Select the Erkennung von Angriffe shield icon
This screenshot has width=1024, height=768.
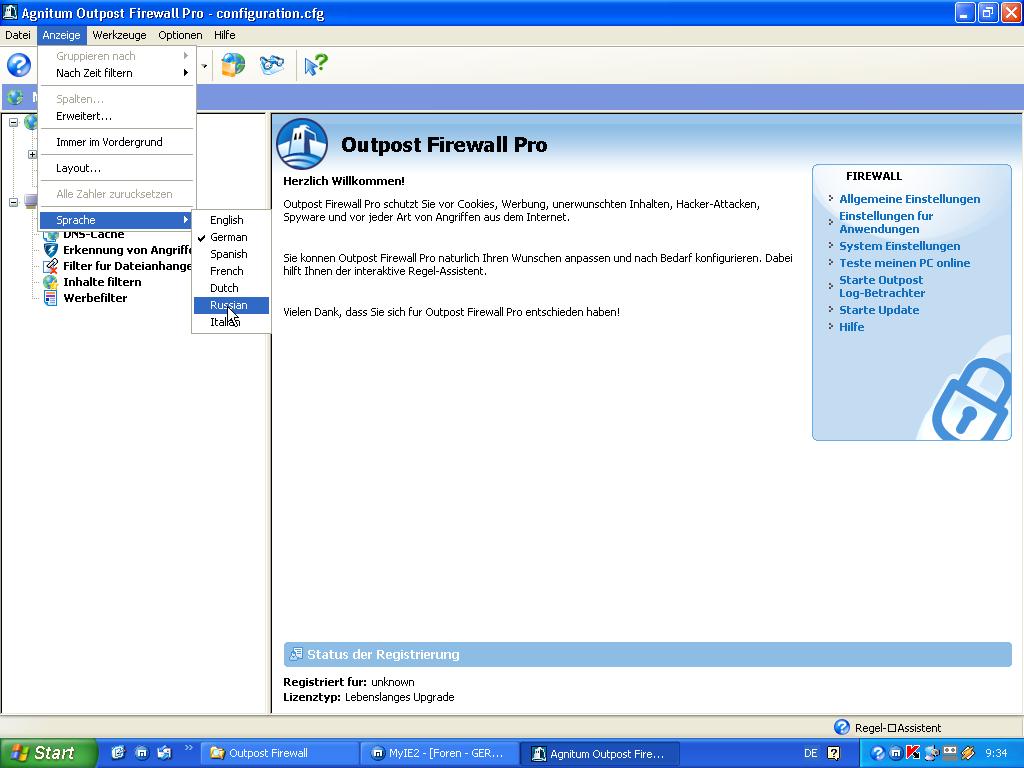pyautogui.click(x=50, y=249)
